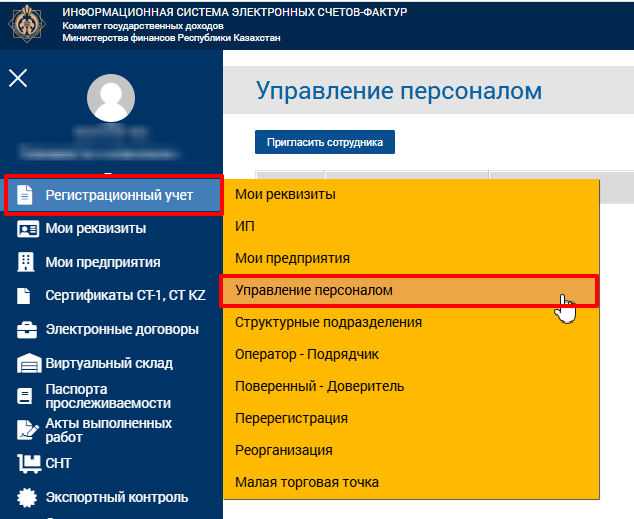Open Виртуальный склад section
Viewport: 634px width, 519px height.
click(x=111, y=363)
